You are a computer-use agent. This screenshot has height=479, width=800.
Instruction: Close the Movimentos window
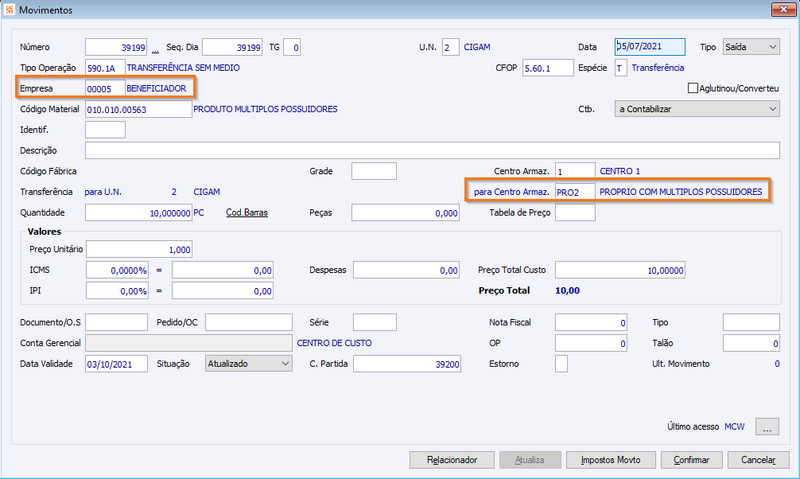click(x=783, y=9)
